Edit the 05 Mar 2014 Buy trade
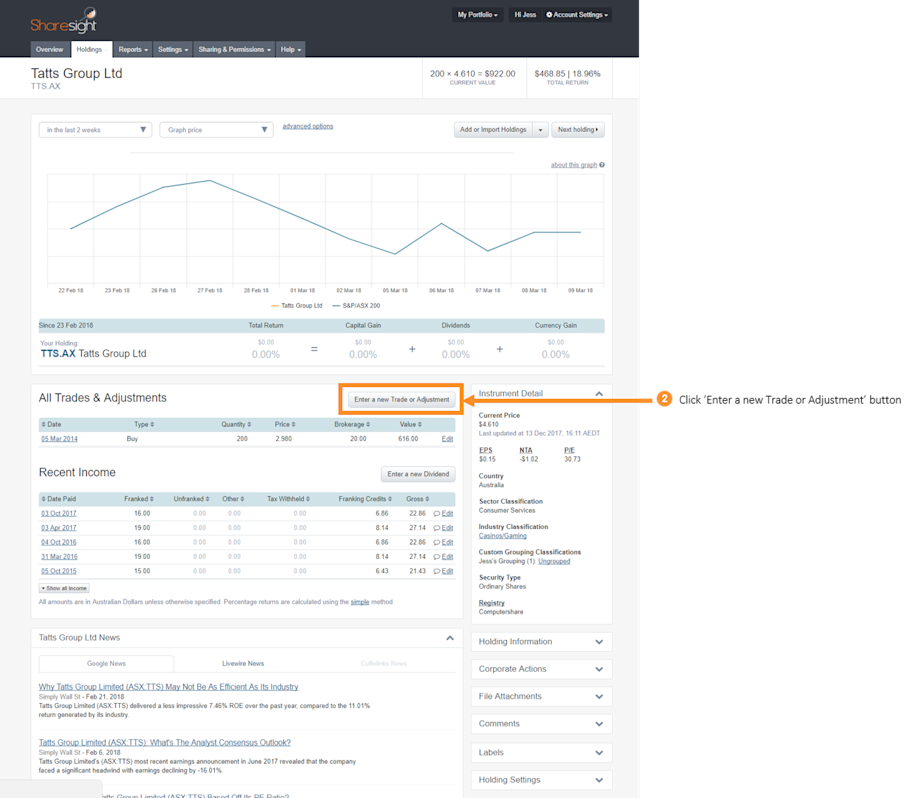The height and width of the screenshot is (798, 917). [447, 438]
